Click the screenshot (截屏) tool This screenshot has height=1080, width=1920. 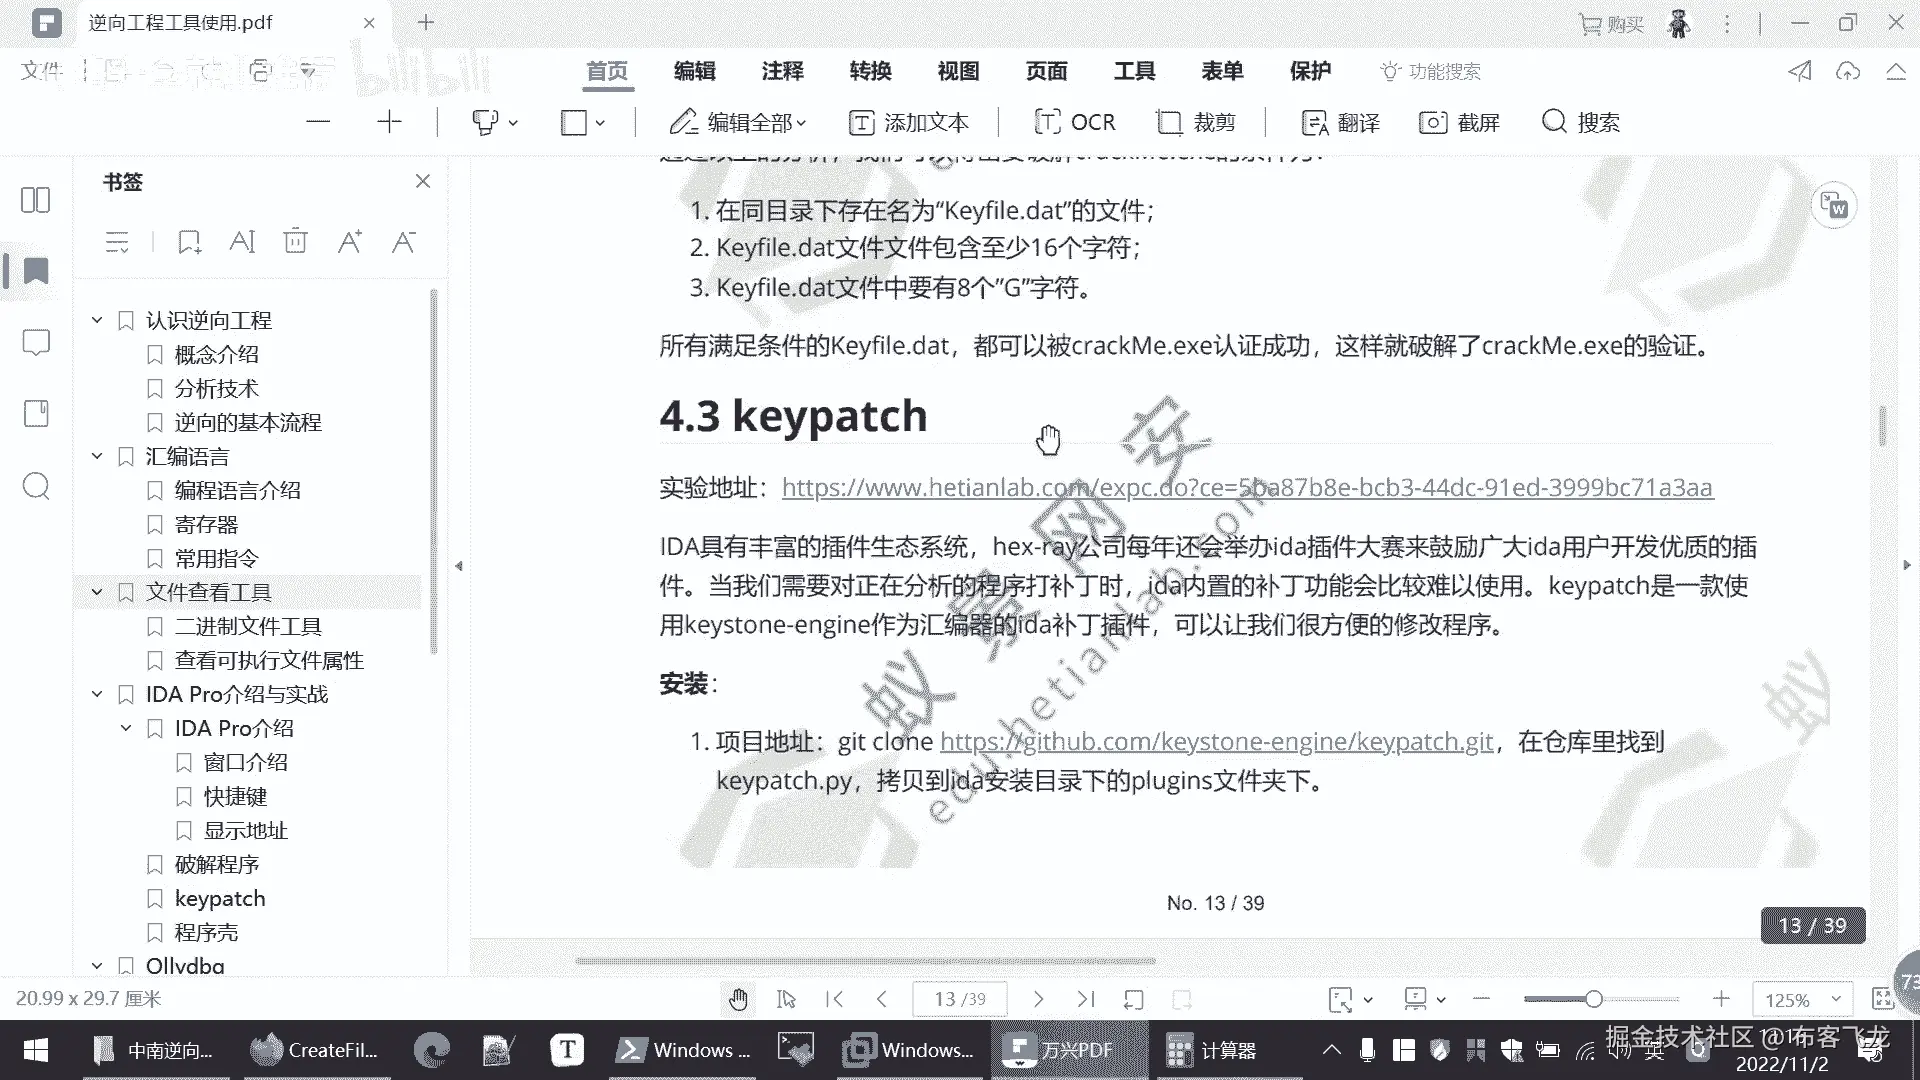point(1460,122)
